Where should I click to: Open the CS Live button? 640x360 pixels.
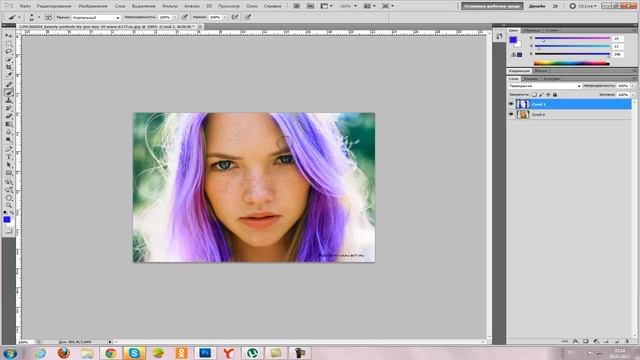[x=584, y=6]
